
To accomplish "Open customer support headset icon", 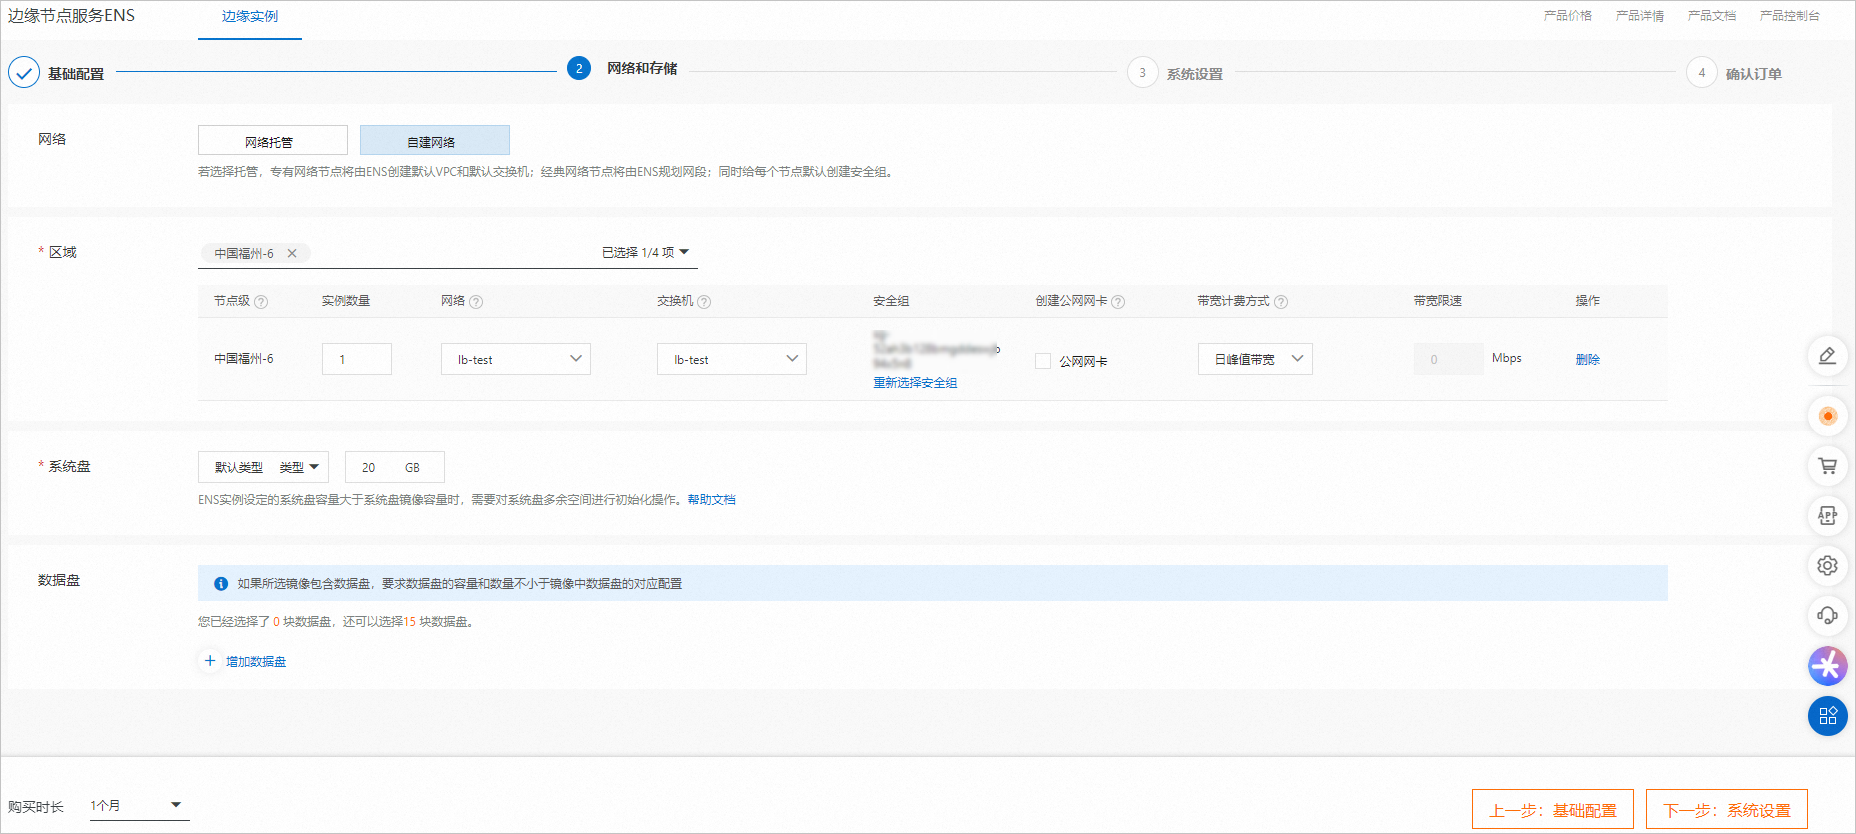I will [1827, 616].
